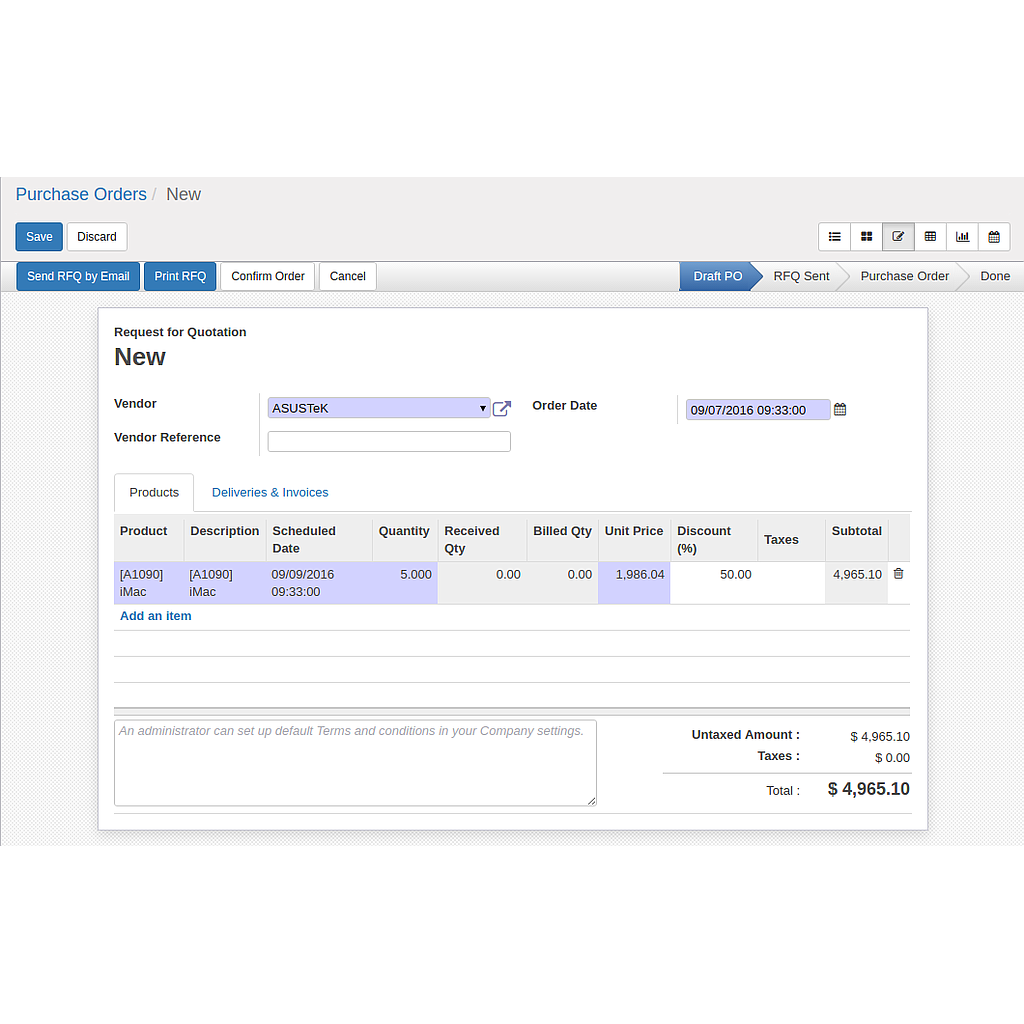
Task: Open the date picker for Order Date
Action: 839,409
